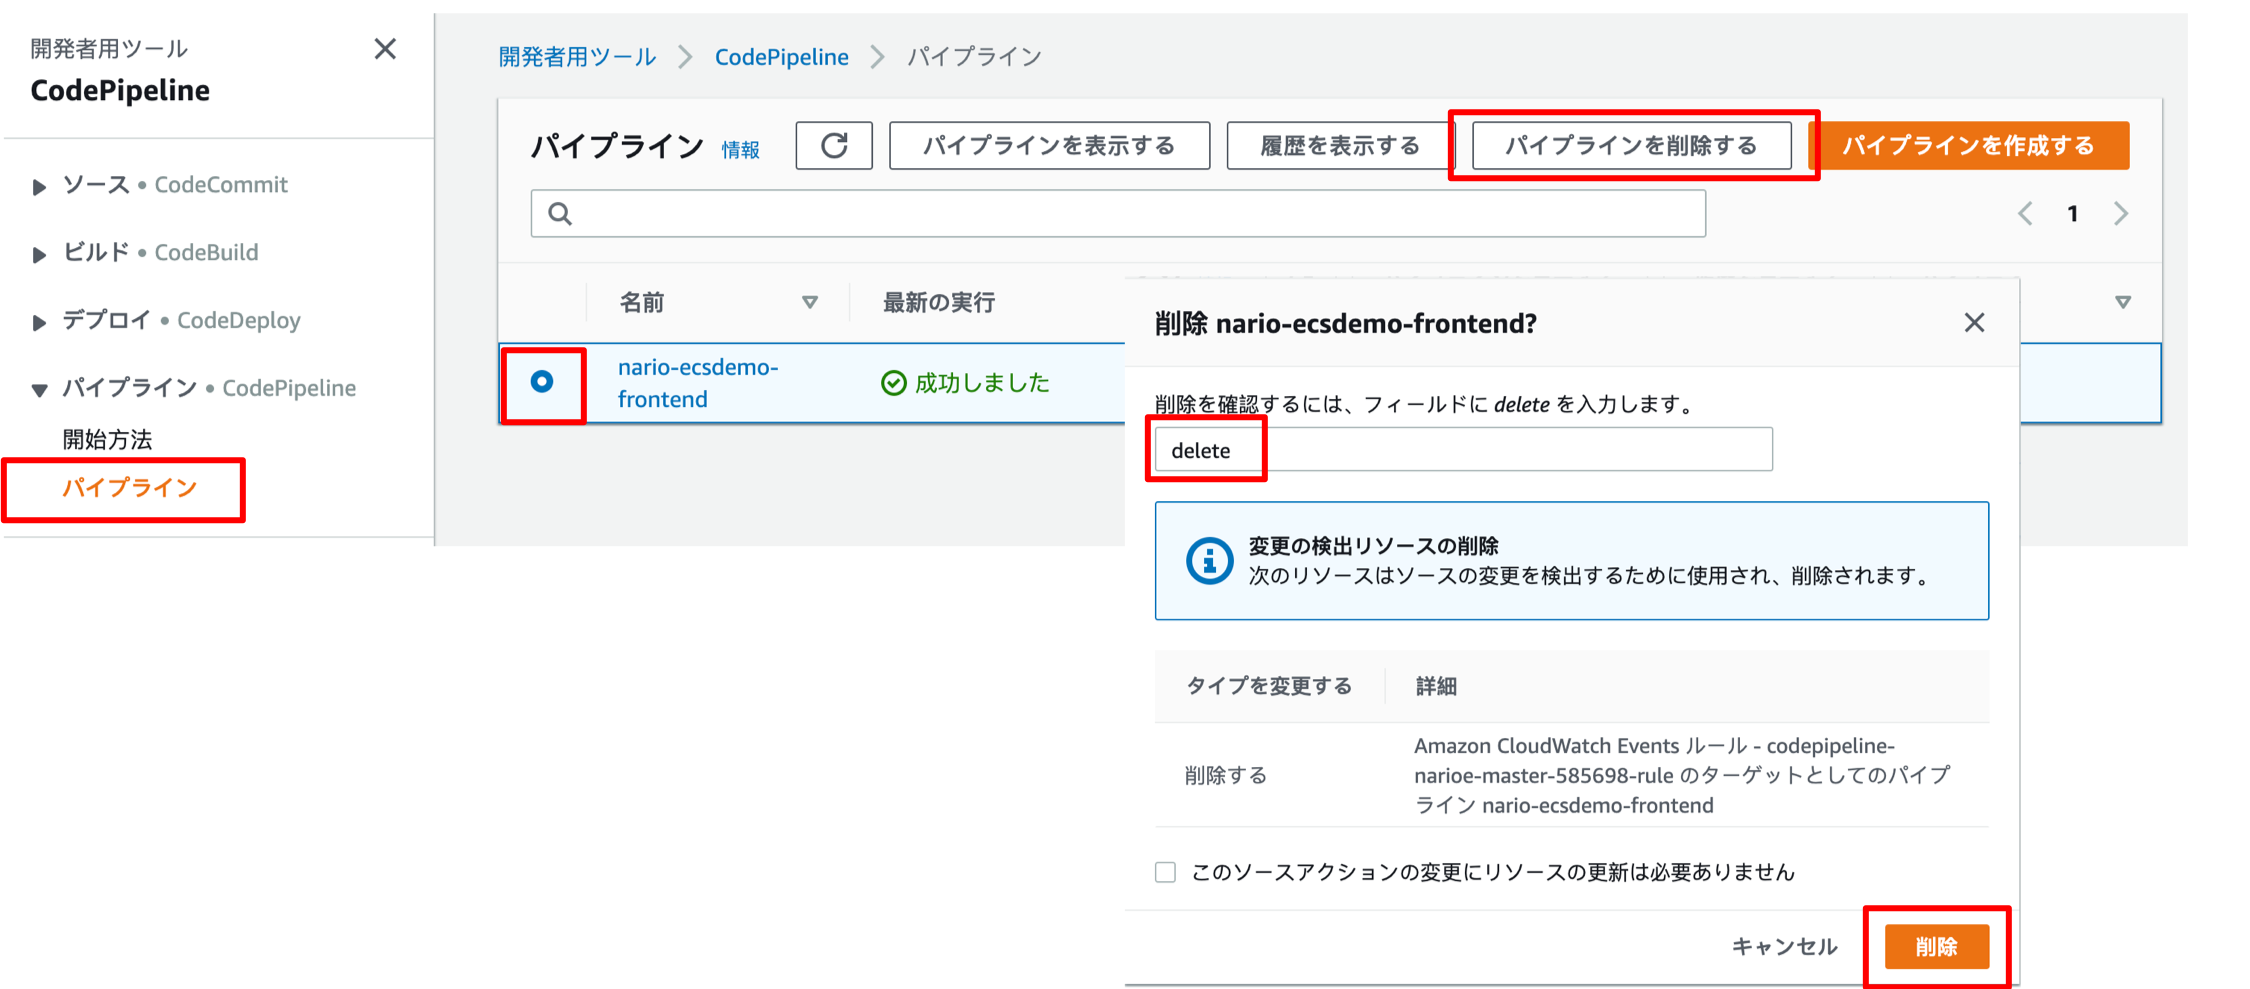Screen dimensions: 2250x989
Task: Click 情報 link next to パイプライン heading
Action: [741, 150]
